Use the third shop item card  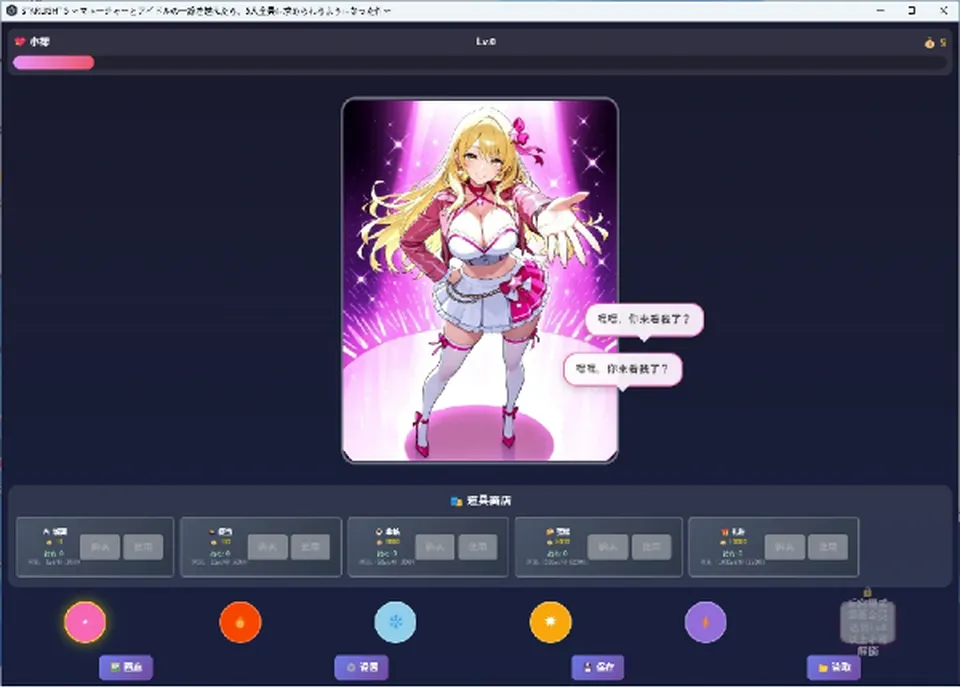478,547
